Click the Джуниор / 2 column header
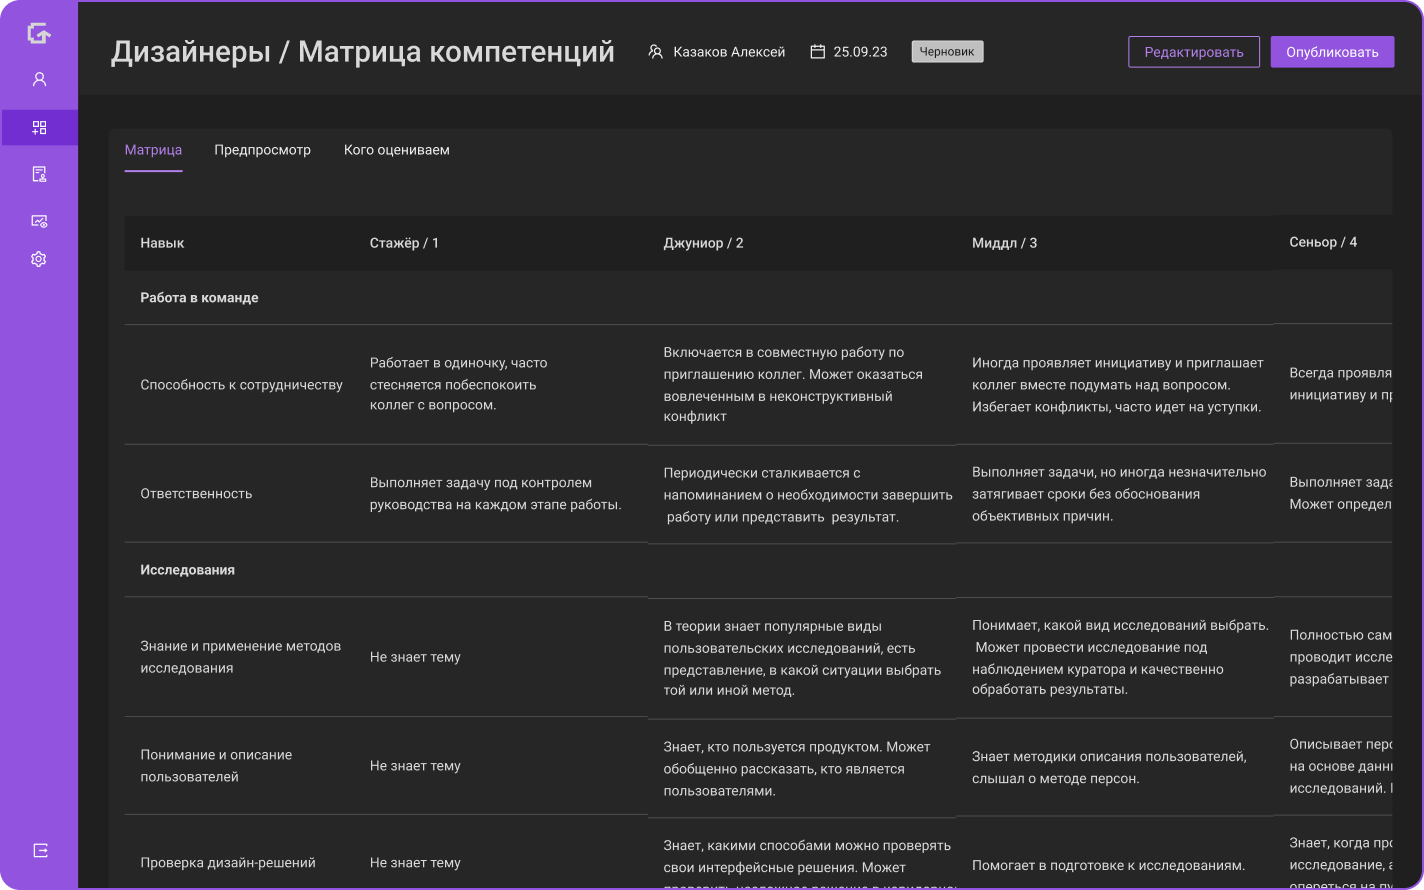The width and height of the screenshot is (1424, 890). (x=703, y=243)
